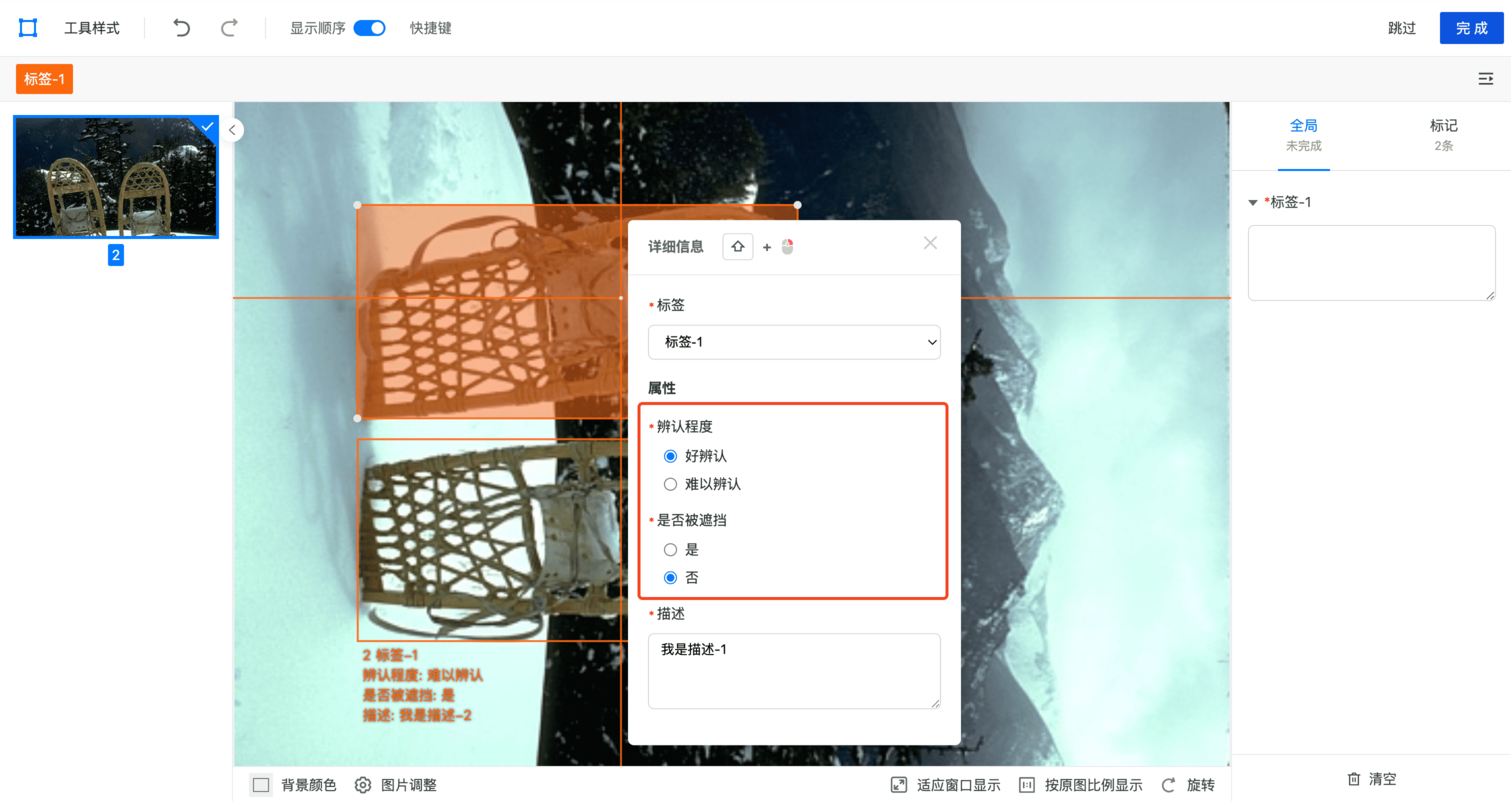The image size is (1511, 801).
Task: Select the rectangle annotation tool icon
Action: point(28,28)
